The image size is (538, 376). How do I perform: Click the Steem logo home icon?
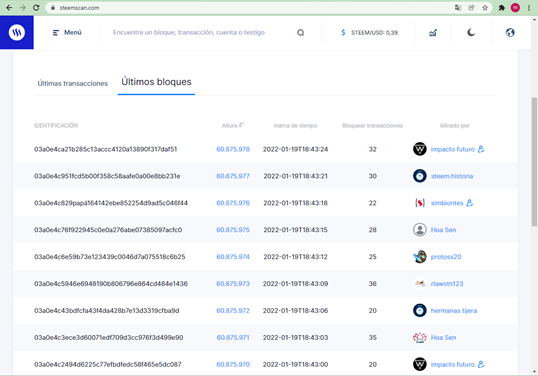coord(16,32)
